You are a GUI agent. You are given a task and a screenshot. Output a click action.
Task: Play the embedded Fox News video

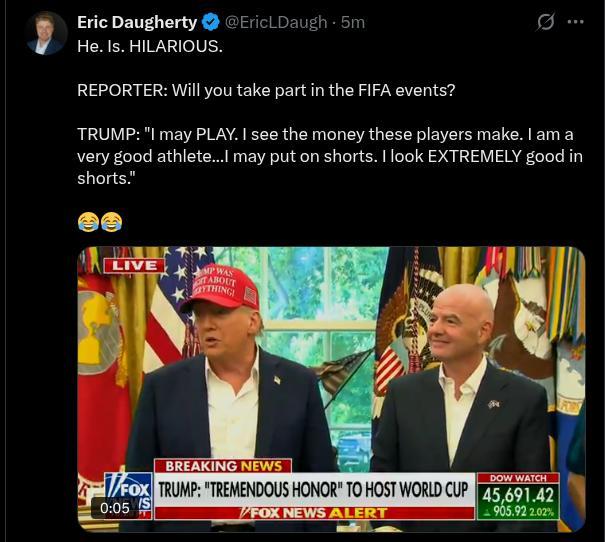[x=331, y=389]
